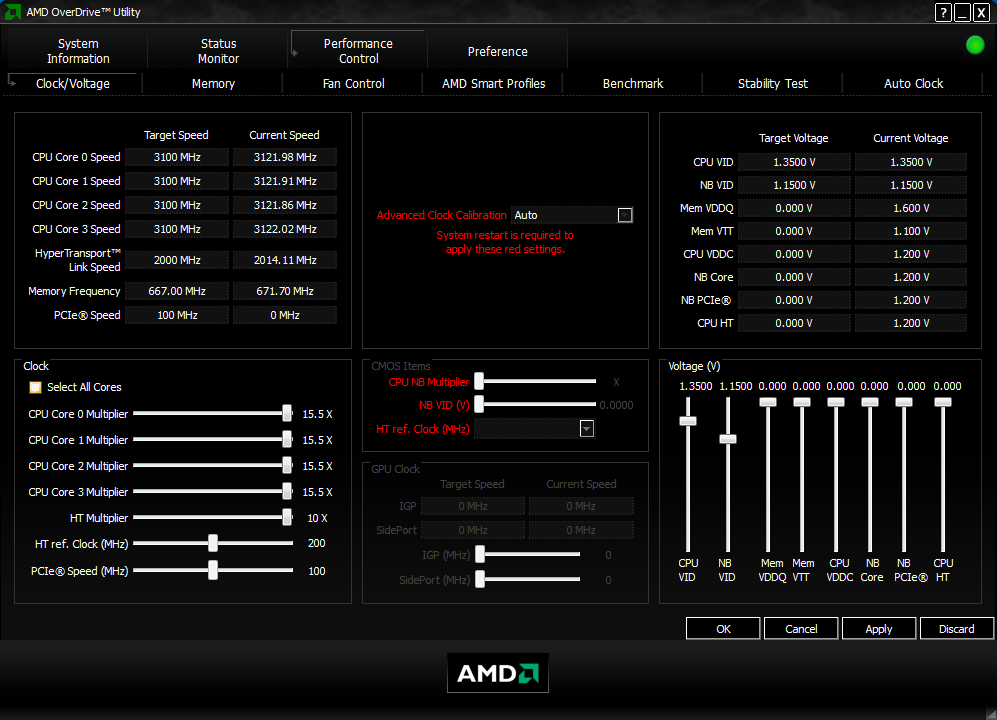Click Memory Frequency target 667.00 MHz field
Screen dimensions: 997x720
coord(177,291)
